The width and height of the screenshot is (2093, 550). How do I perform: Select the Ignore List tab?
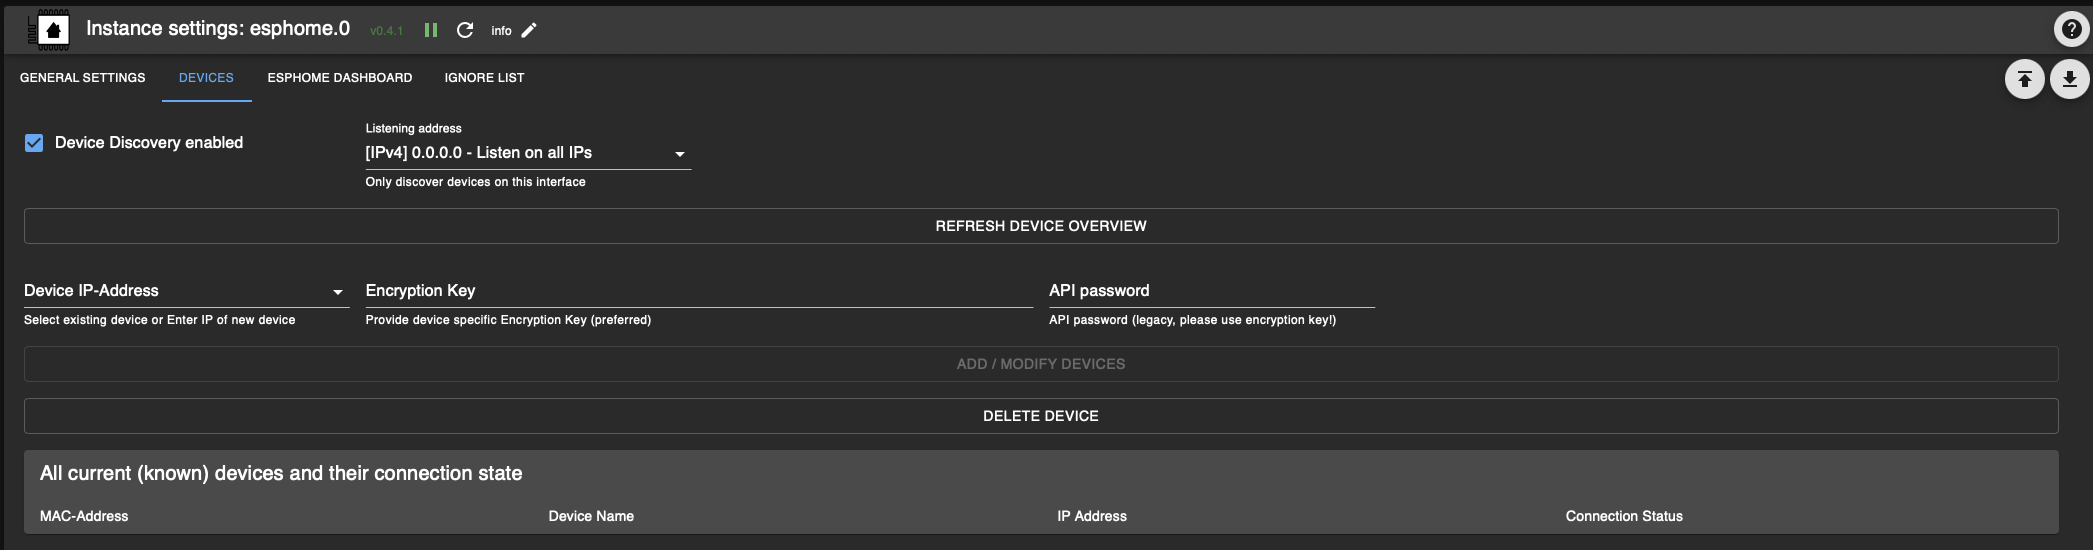[484, 78]
